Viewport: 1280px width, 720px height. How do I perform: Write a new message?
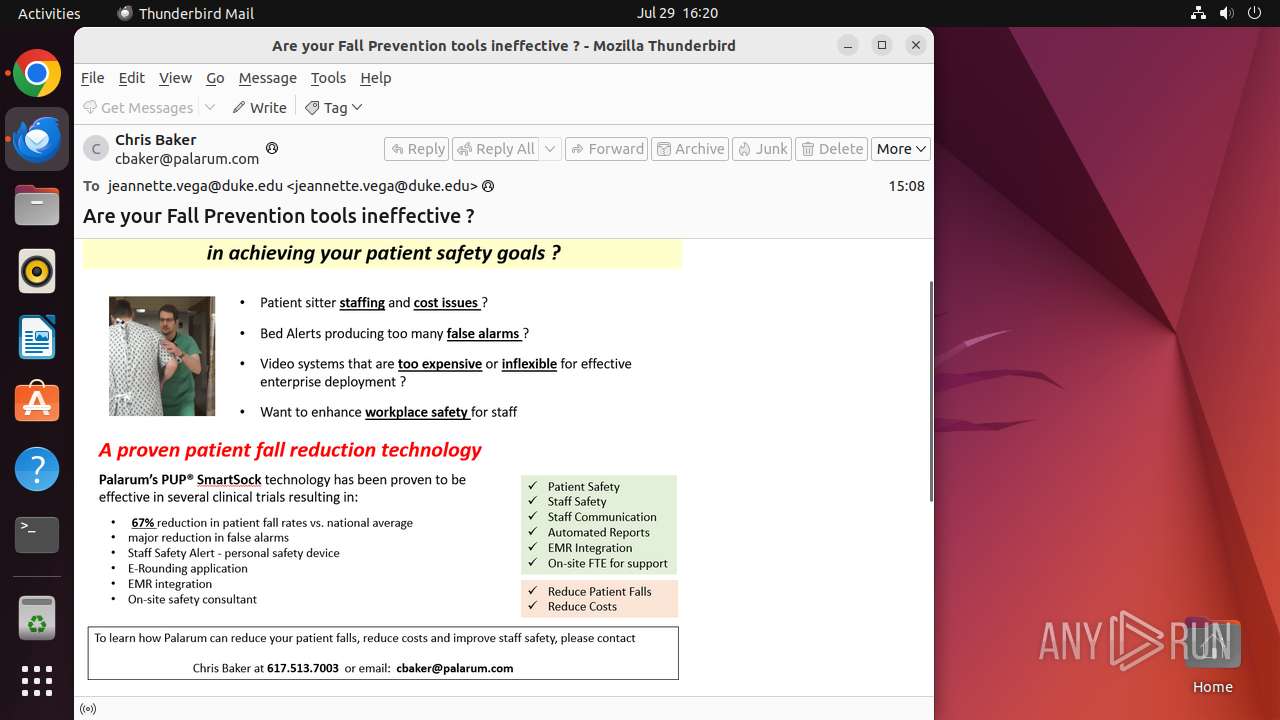(259, 107)
